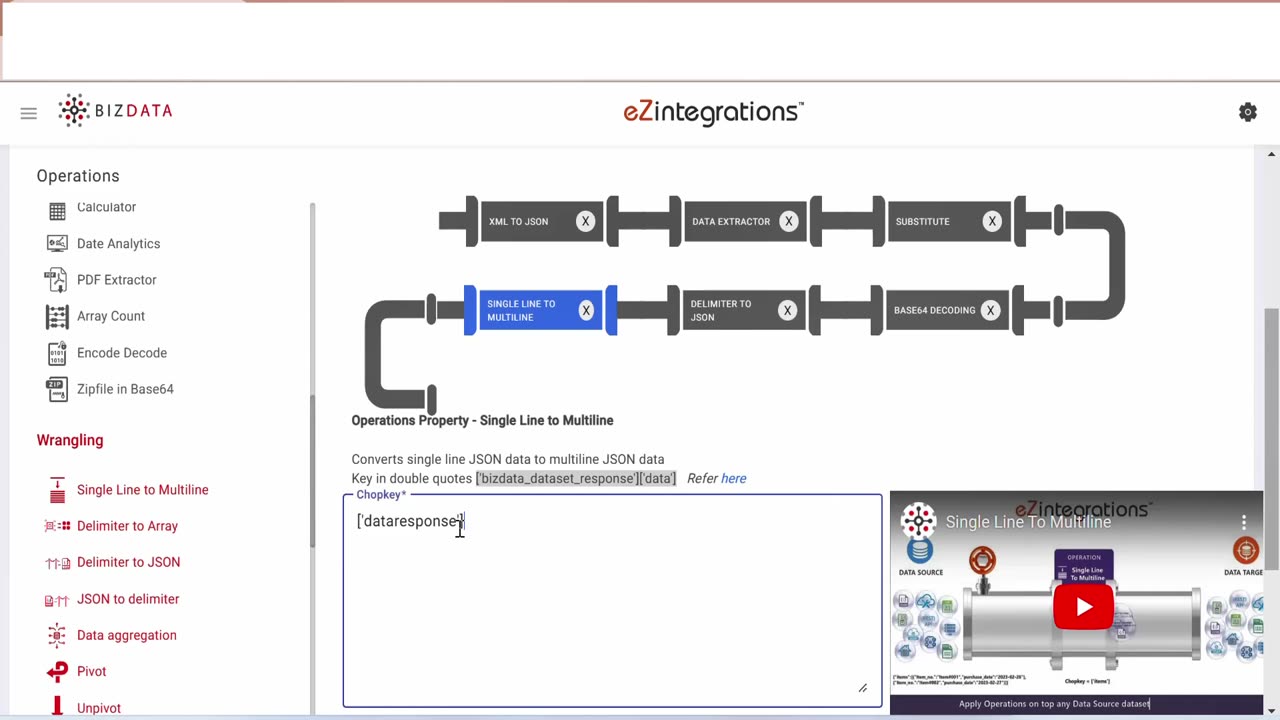The height and width of the screenshot is (720, 1280).
Task: Click the Date Analytics icon
Action: tap(57, 244)
